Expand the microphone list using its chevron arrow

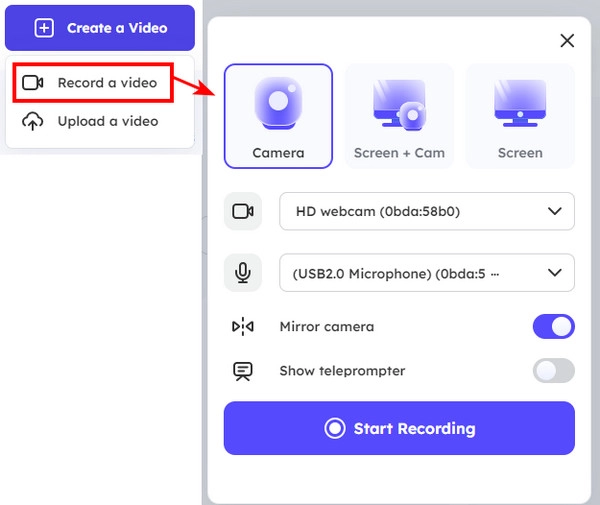point(555,272)
